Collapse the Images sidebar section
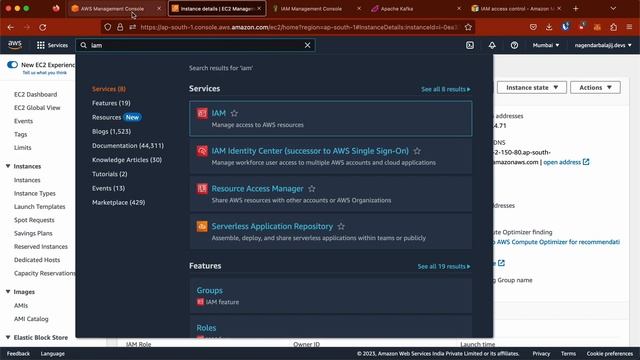 [8, 292]
